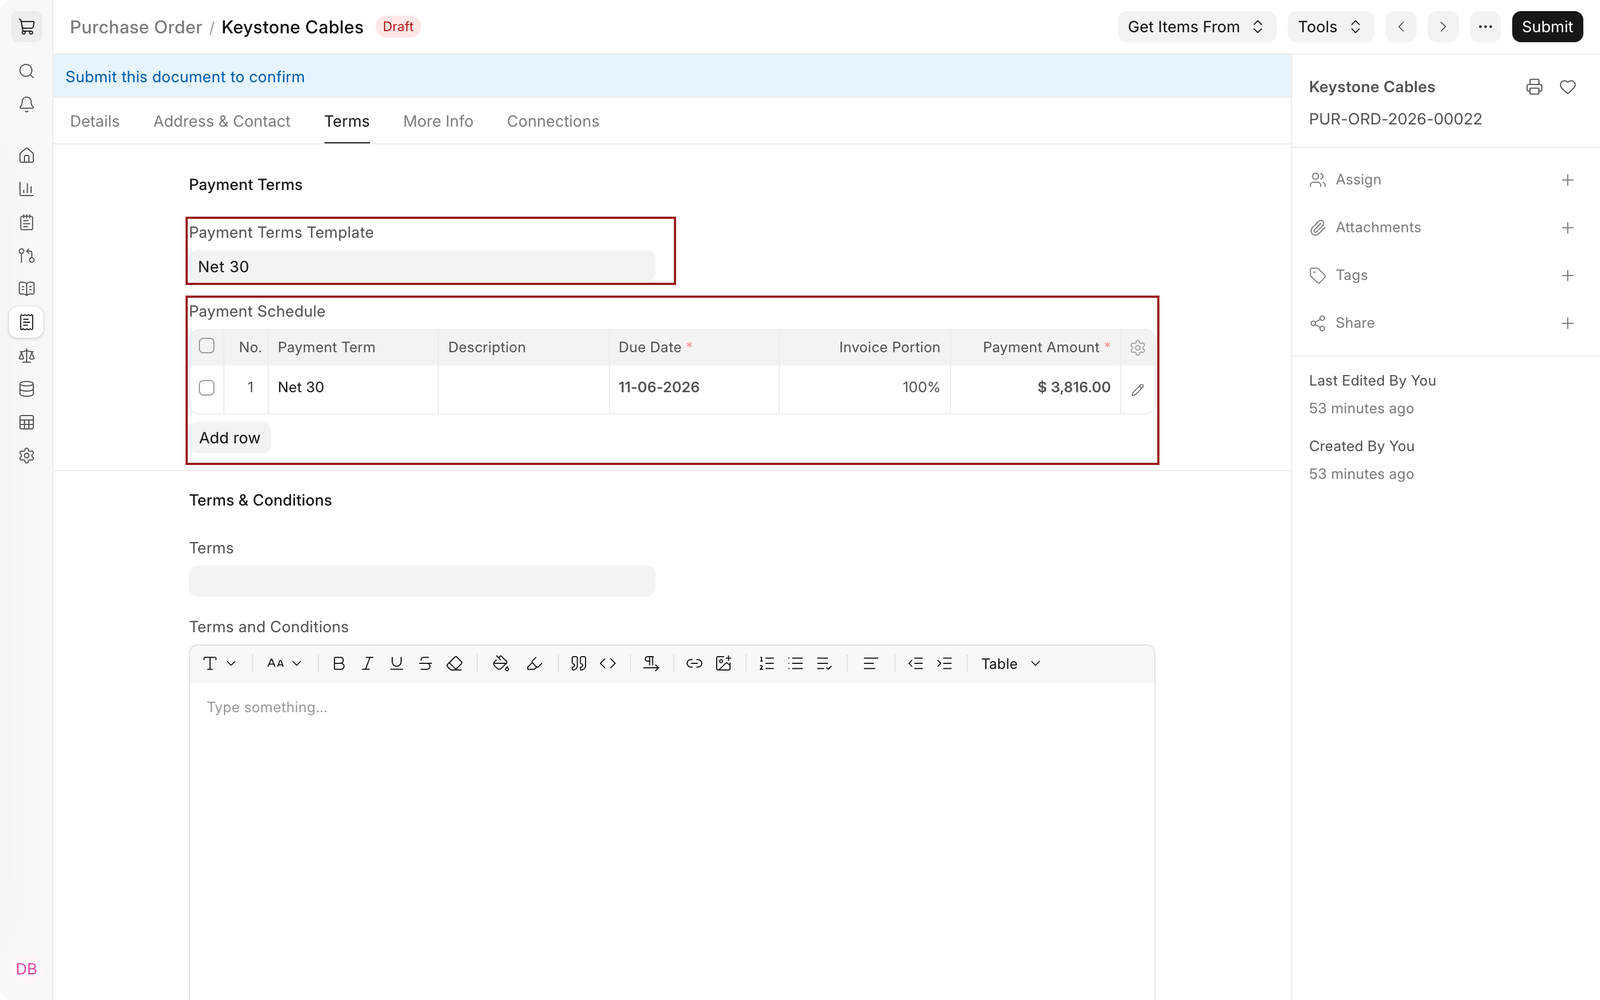This screenshot has height=1000, width=1600.
Task: Go to Home via sidebar house icon
Action: tap(27, 155)
